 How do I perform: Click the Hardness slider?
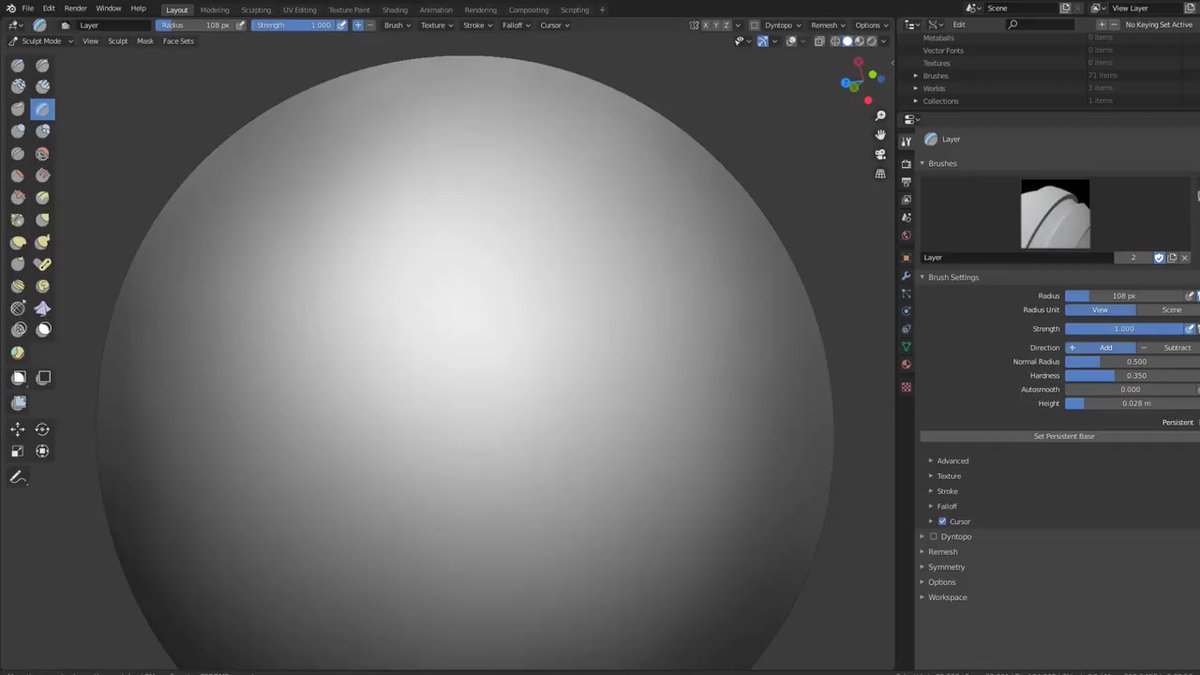(1131, 376)
